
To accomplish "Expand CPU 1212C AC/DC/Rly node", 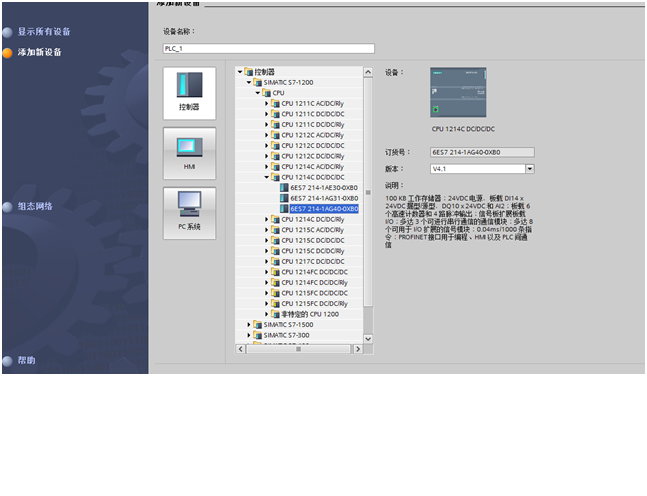I will point(267,135).
